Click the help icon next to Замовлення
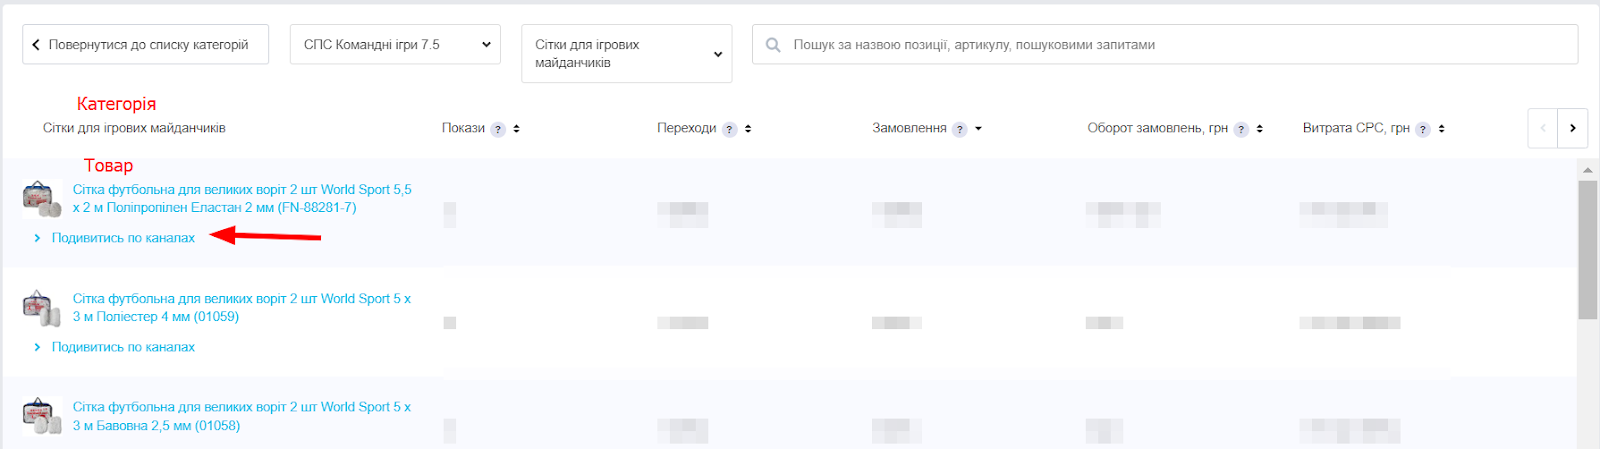The width and height of the screenshot is (1600, 449). pyautogui.click(x=960, y=129)
